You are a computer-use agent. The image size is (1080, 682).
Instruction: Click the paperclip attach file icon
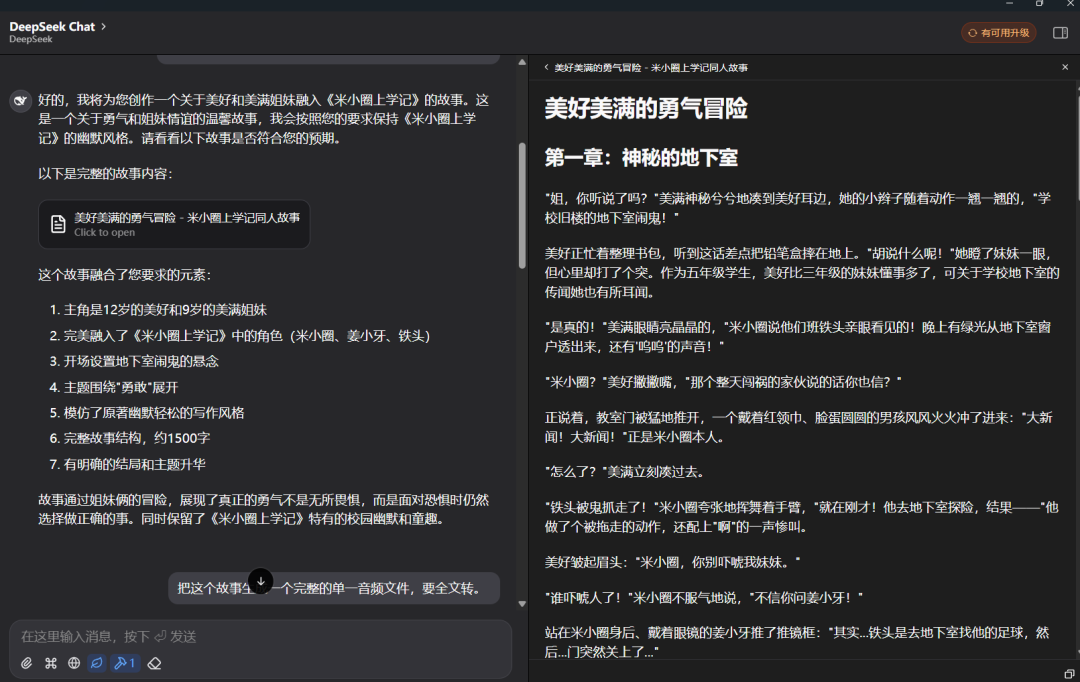tap(26, 663)
